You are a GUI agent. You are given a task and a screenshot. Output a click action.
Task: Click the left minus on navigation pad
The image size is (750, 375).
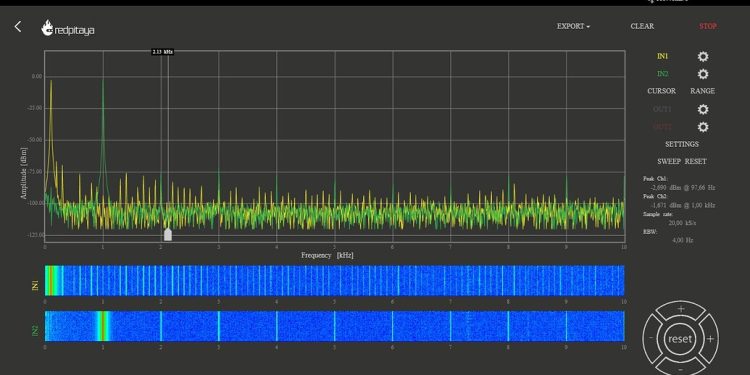tap(651, 338)
